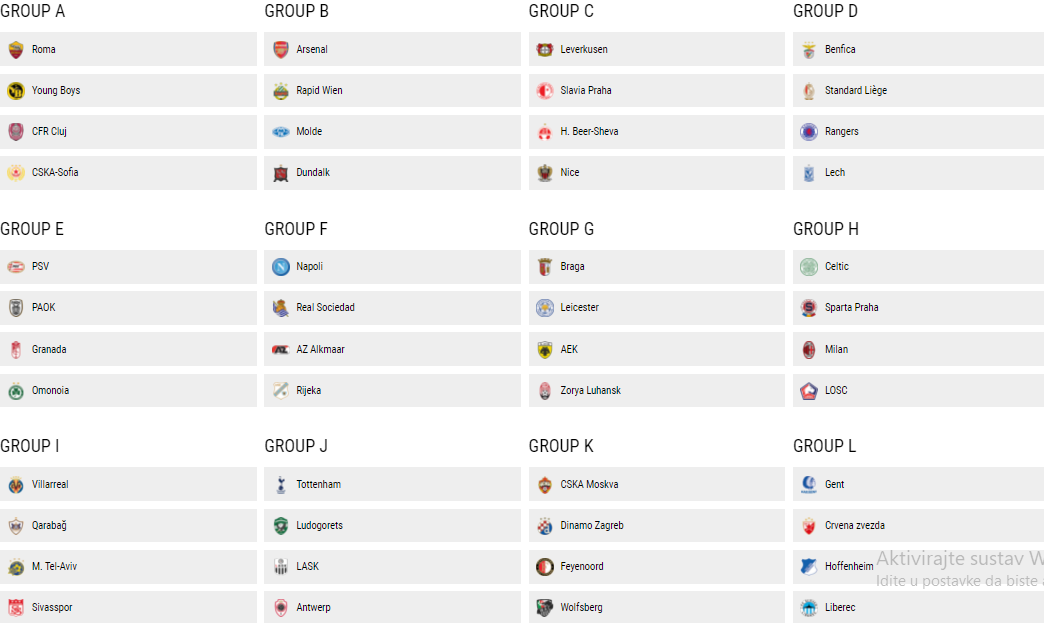The height and width of the screenshot is (623, 1044).
Task: Select the Leicester team row
Action: (656, 308)
